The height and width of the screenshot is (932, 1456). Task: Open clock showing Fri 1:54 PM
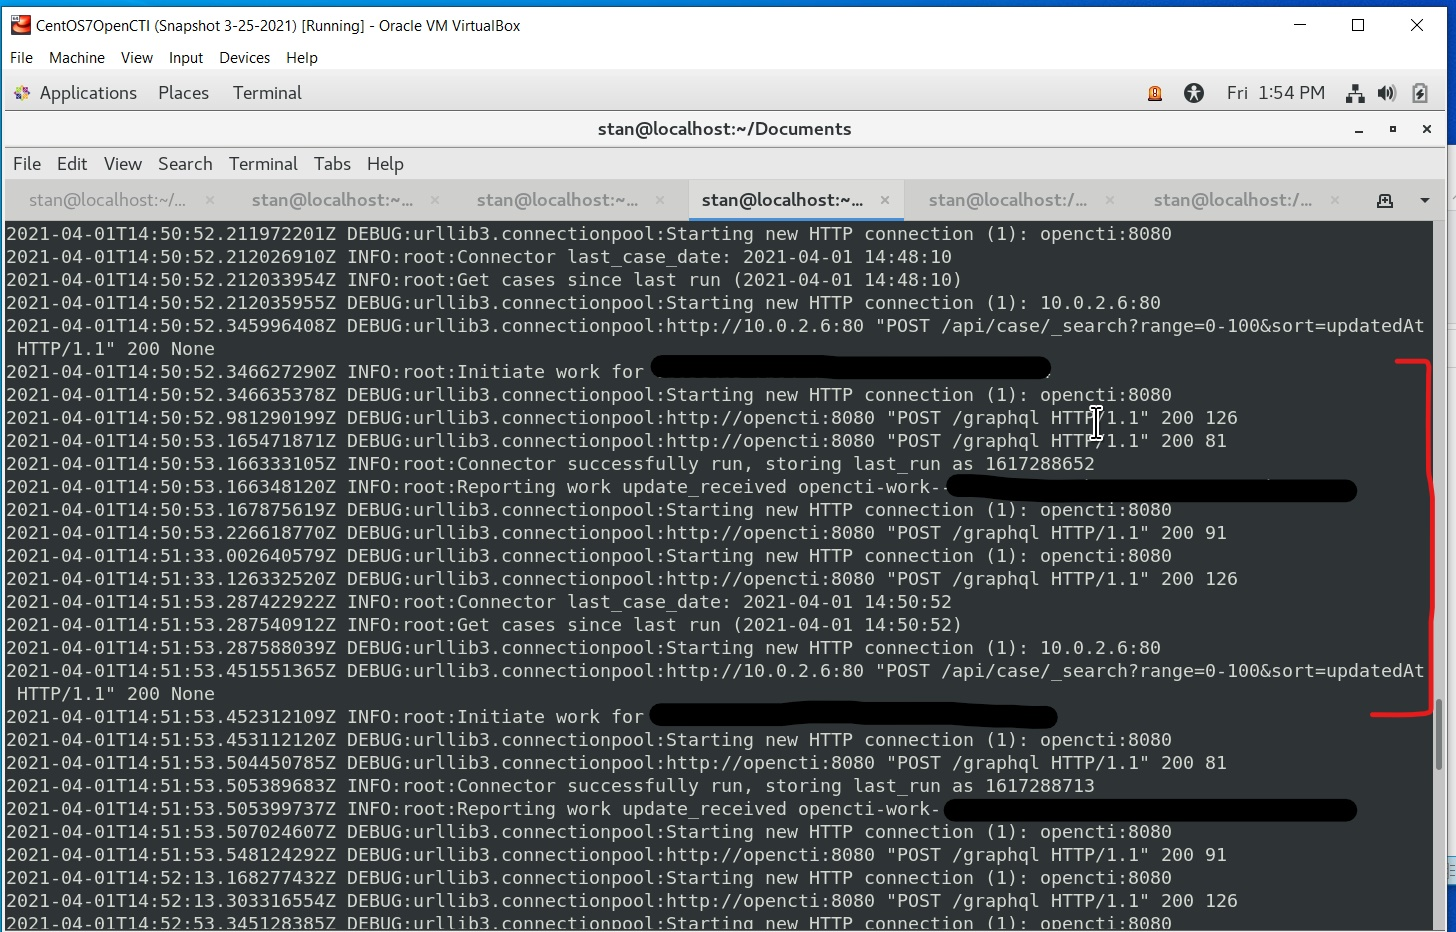pyautogui.click(x=1276, y=93)
